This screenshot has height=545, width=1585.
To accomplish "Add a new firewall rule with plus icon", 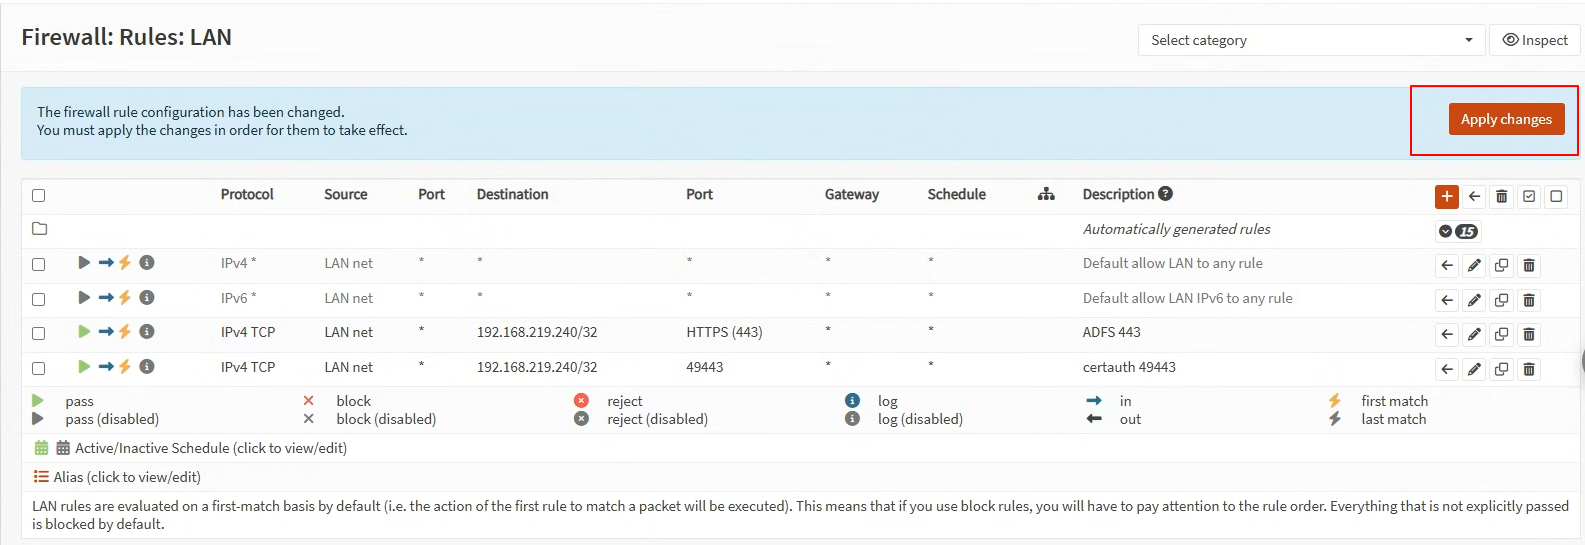I will (1446, 196).
